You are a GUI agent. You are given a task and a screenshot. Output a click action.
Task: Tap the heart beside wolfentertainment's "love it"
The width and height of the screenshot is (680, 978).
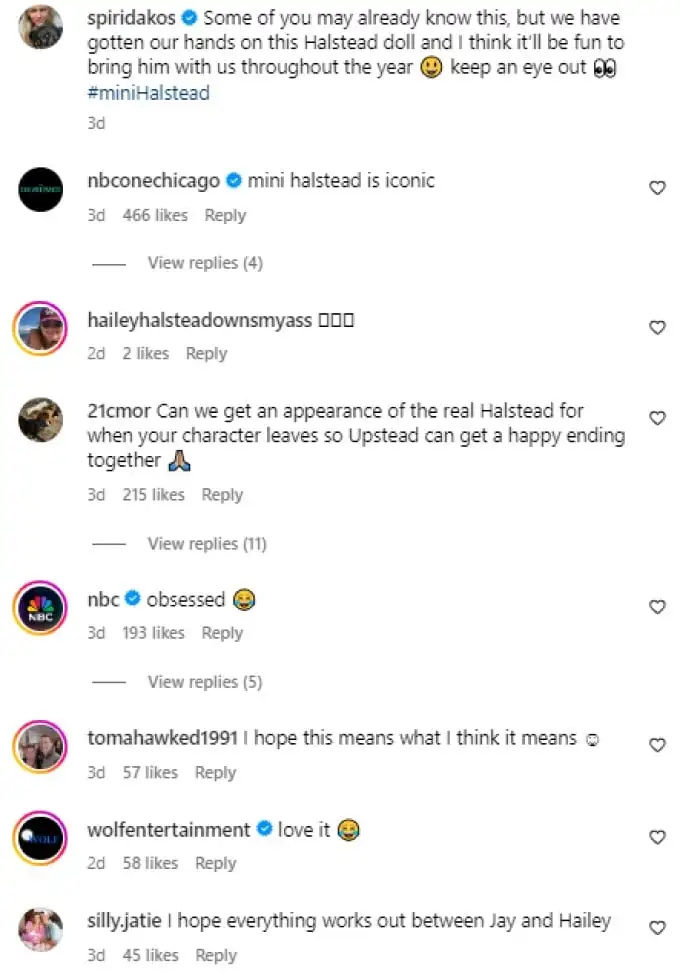click(658, 837)
